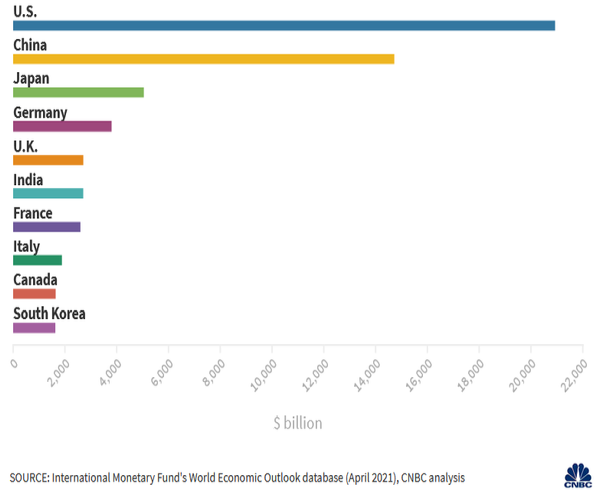Click the 0 axis tick label

pyautogui.click(x=14, y=364)
